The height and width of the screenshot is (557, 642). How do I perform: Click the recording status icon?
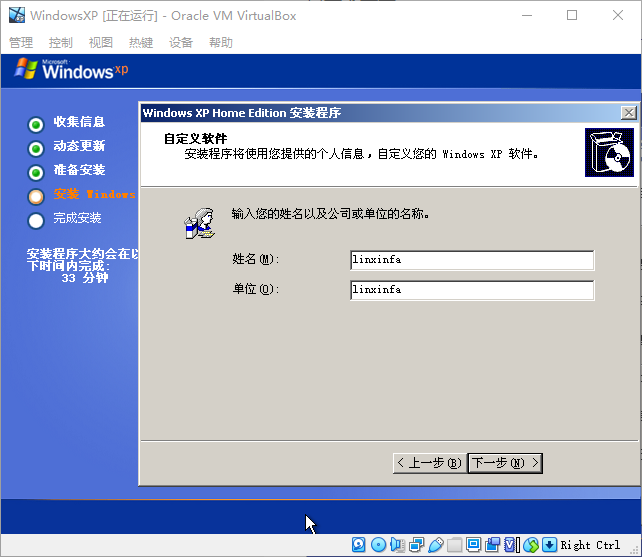(493, 545)
